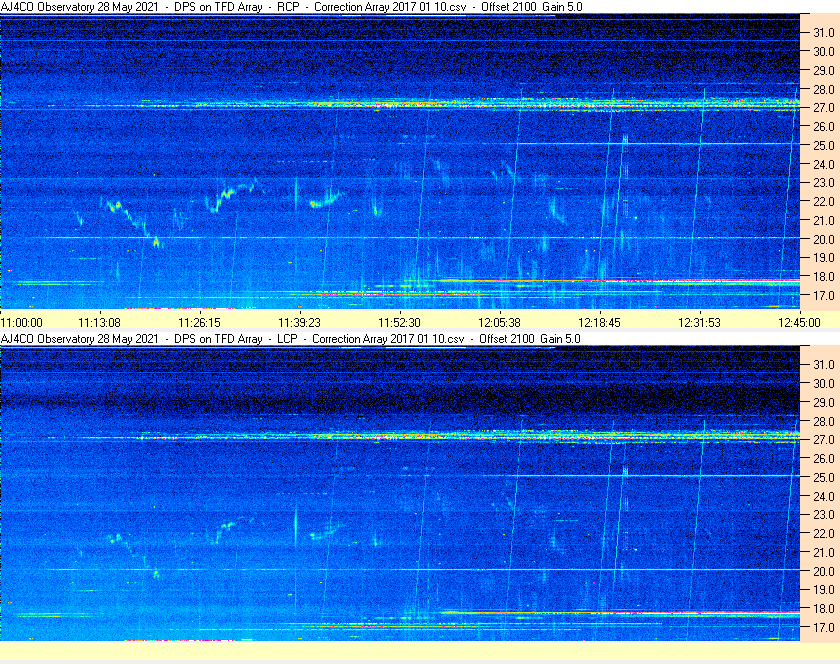Screen dimensions: 840x664
Task: Click the RCP spectrogram title text
Action: point(291,7)
